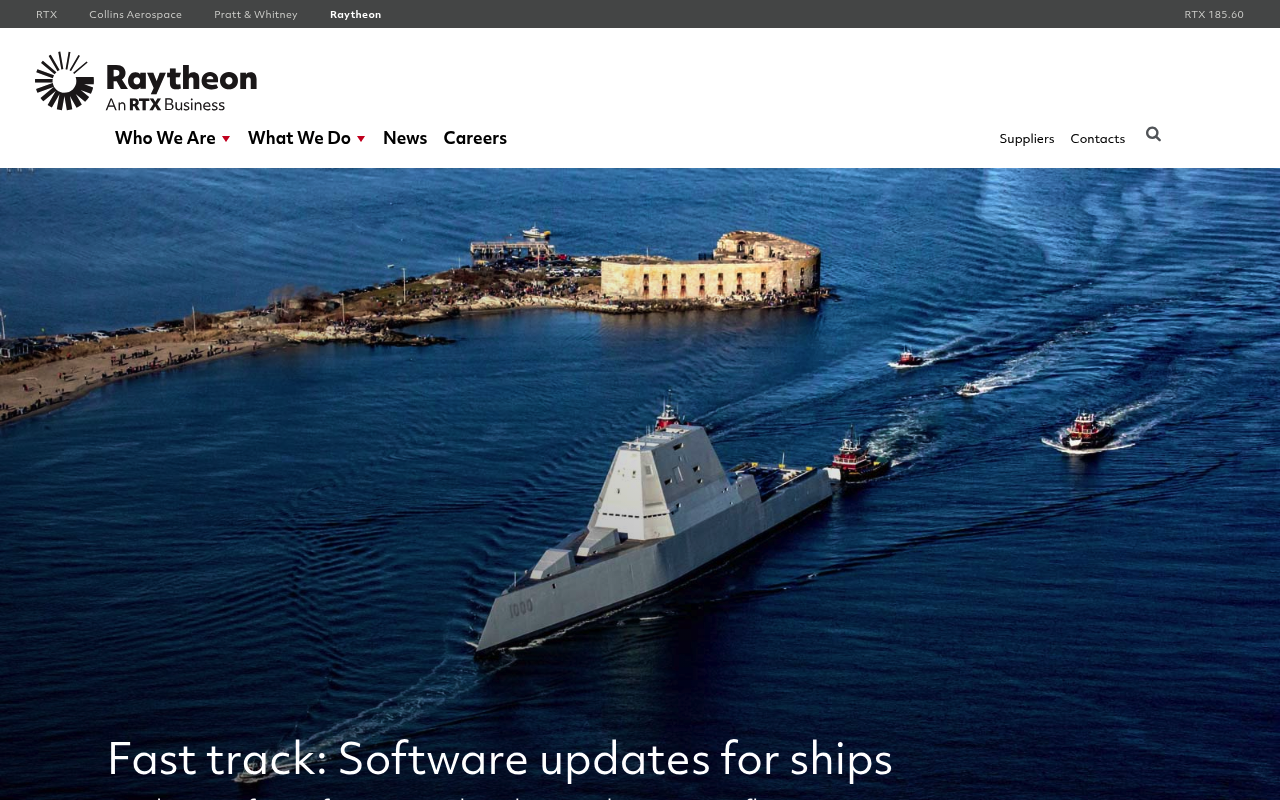Screen dimensions: 1280x800
Task: Select Pratt & Whitney in the top bar
Action: (x=256, y=14)
